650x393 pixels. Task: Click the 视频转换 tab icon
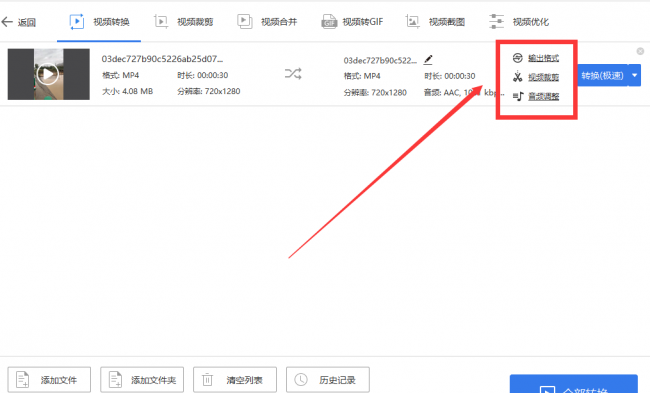(77, 22)
